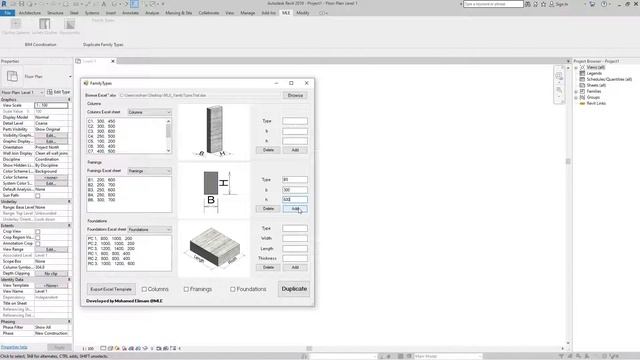The image size is (640, 360).
Task: Click the highlighted thin lines quick-access icon
Action: point(134,4)
